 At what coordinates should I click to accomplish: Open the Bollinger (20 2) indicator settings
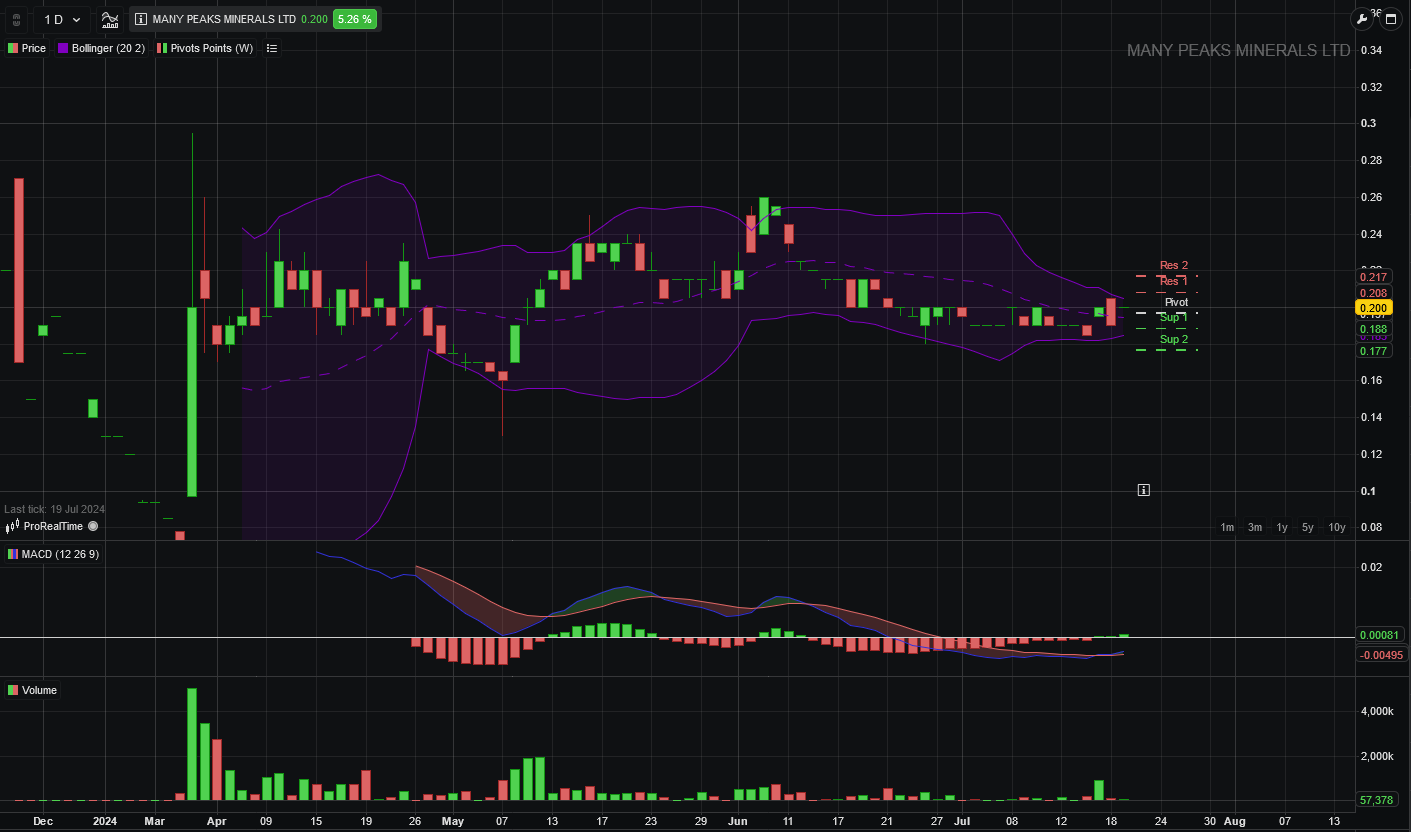102,48
